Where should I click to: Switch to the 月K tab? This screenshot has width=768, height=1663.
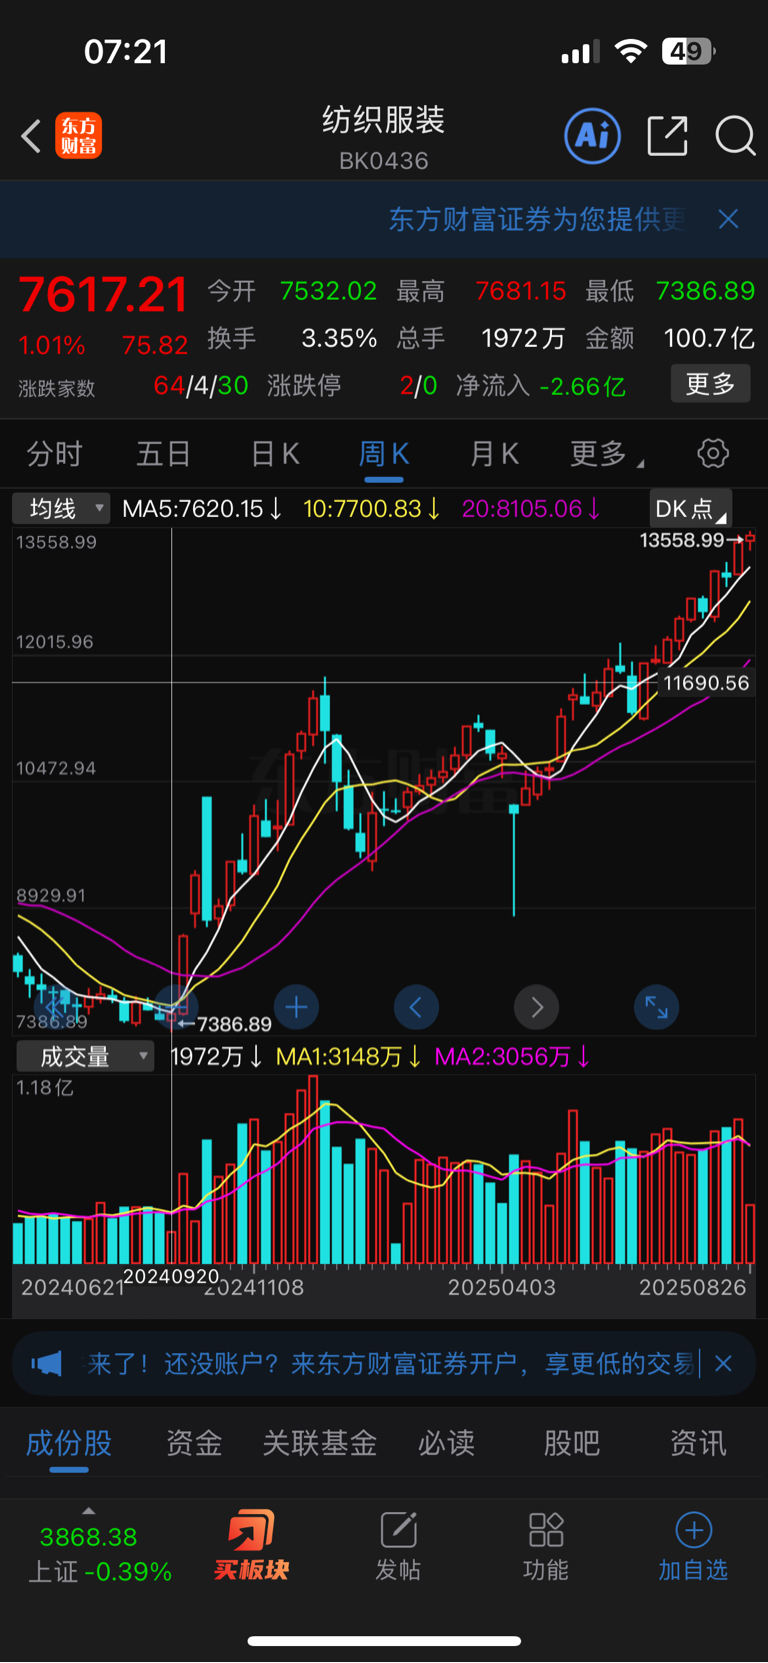494,454
